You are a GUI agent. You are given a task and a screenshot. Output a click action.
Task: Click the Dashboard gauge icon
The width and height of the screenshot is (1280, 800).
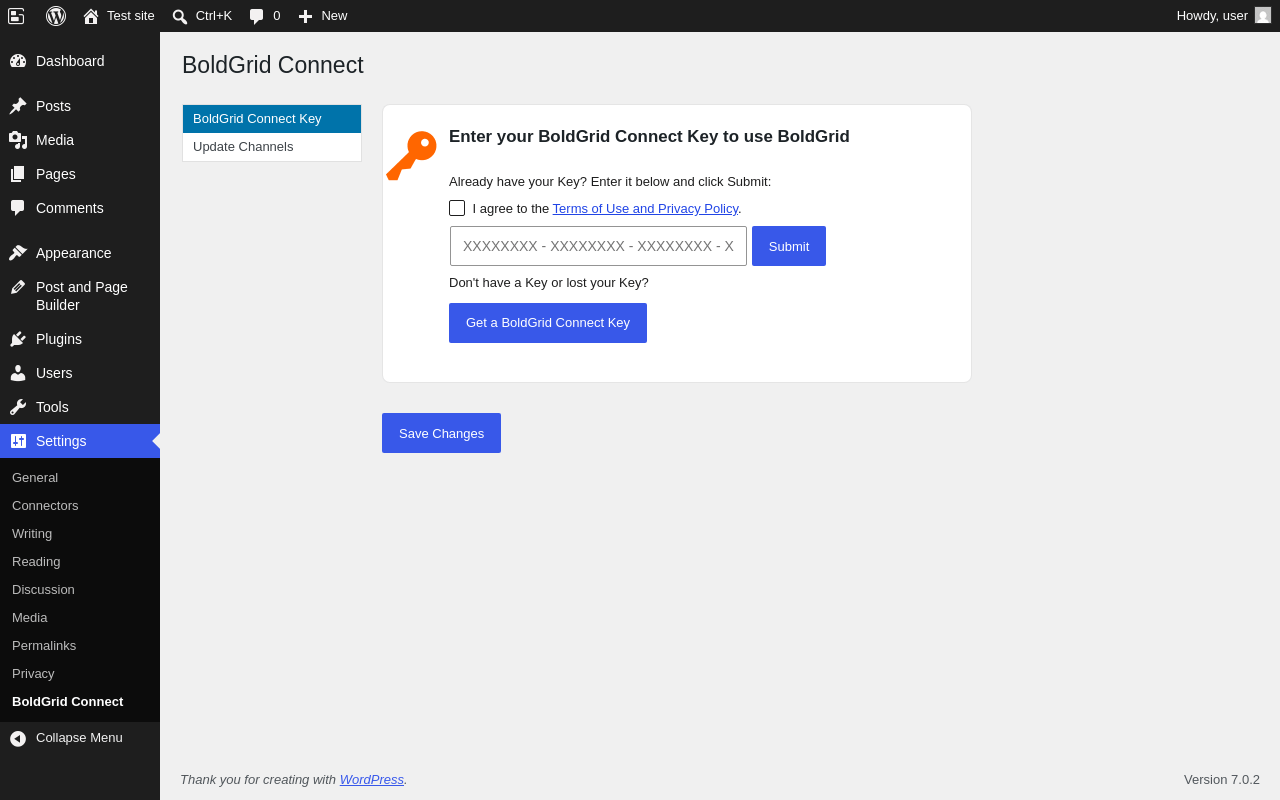(18, 61)
